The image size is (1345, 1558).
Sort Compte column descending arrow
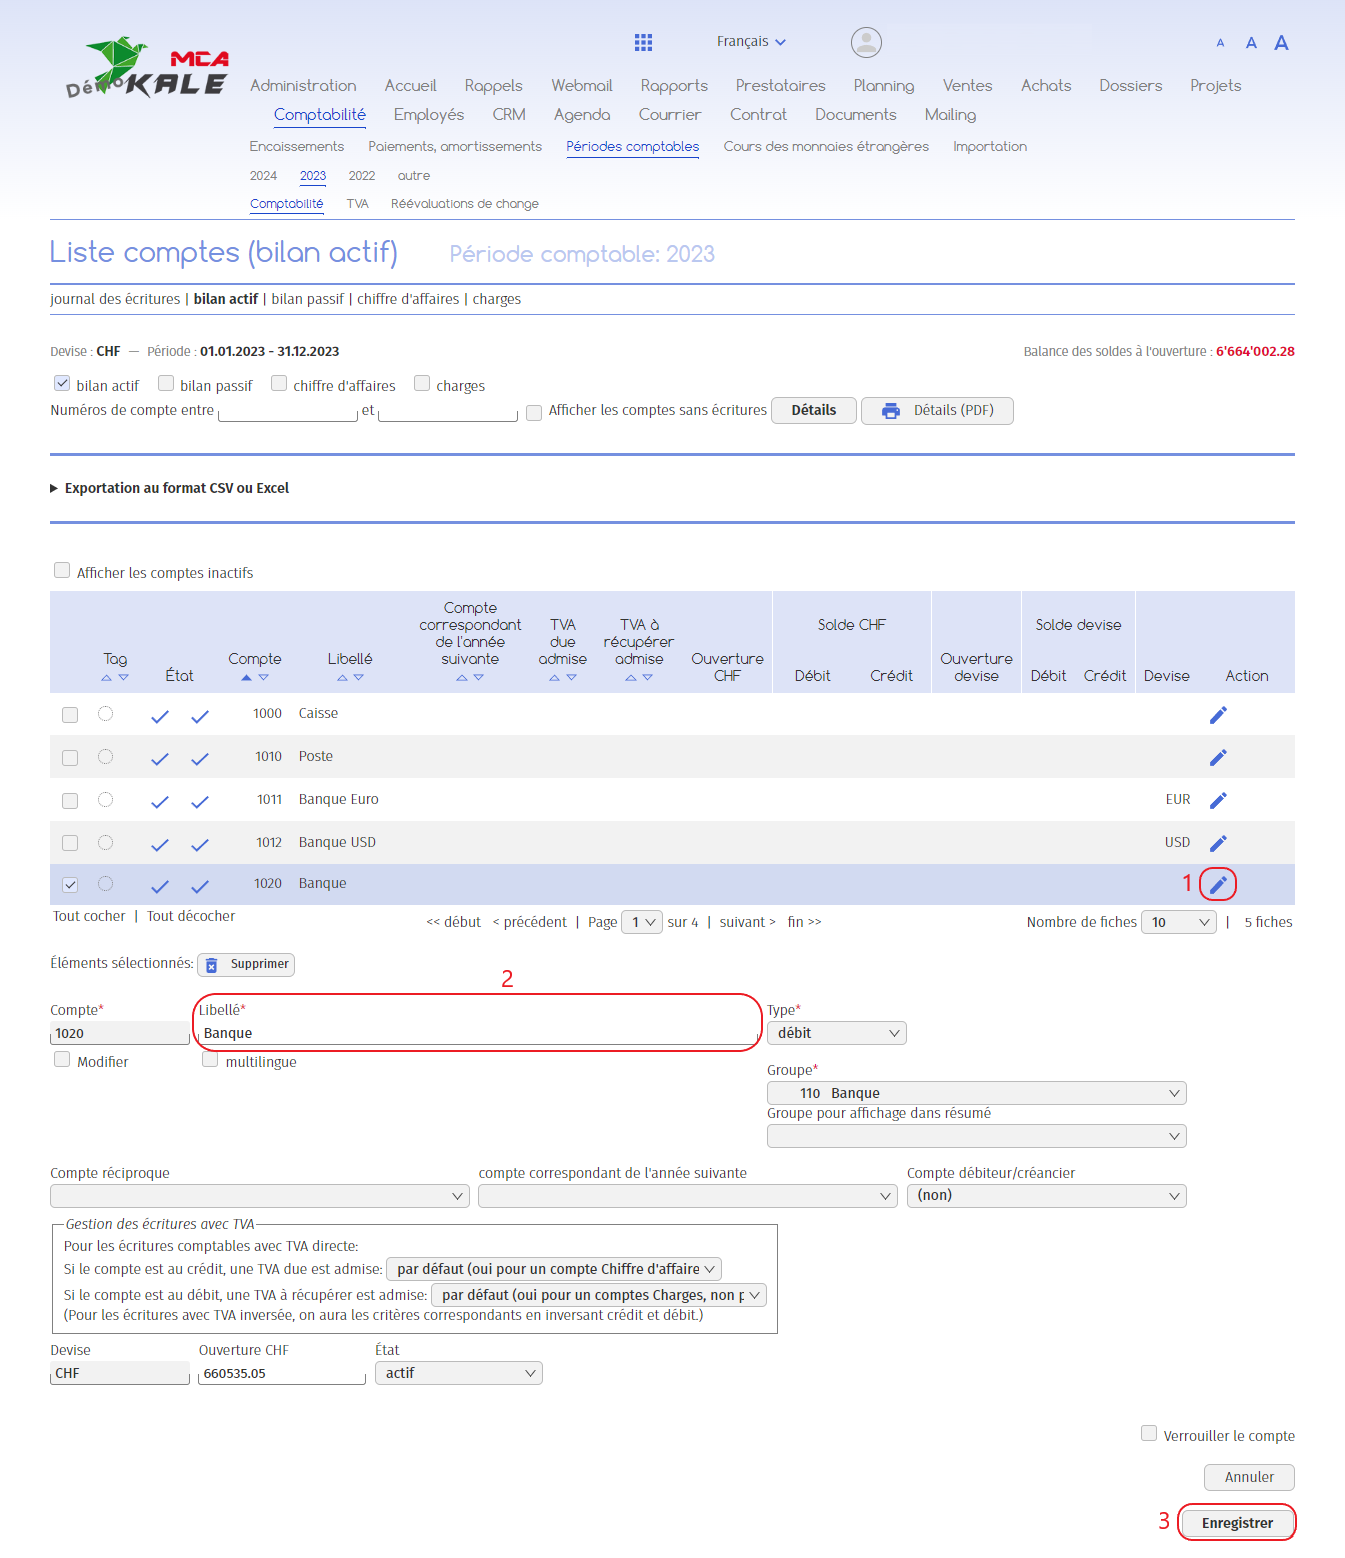(264, 678)
